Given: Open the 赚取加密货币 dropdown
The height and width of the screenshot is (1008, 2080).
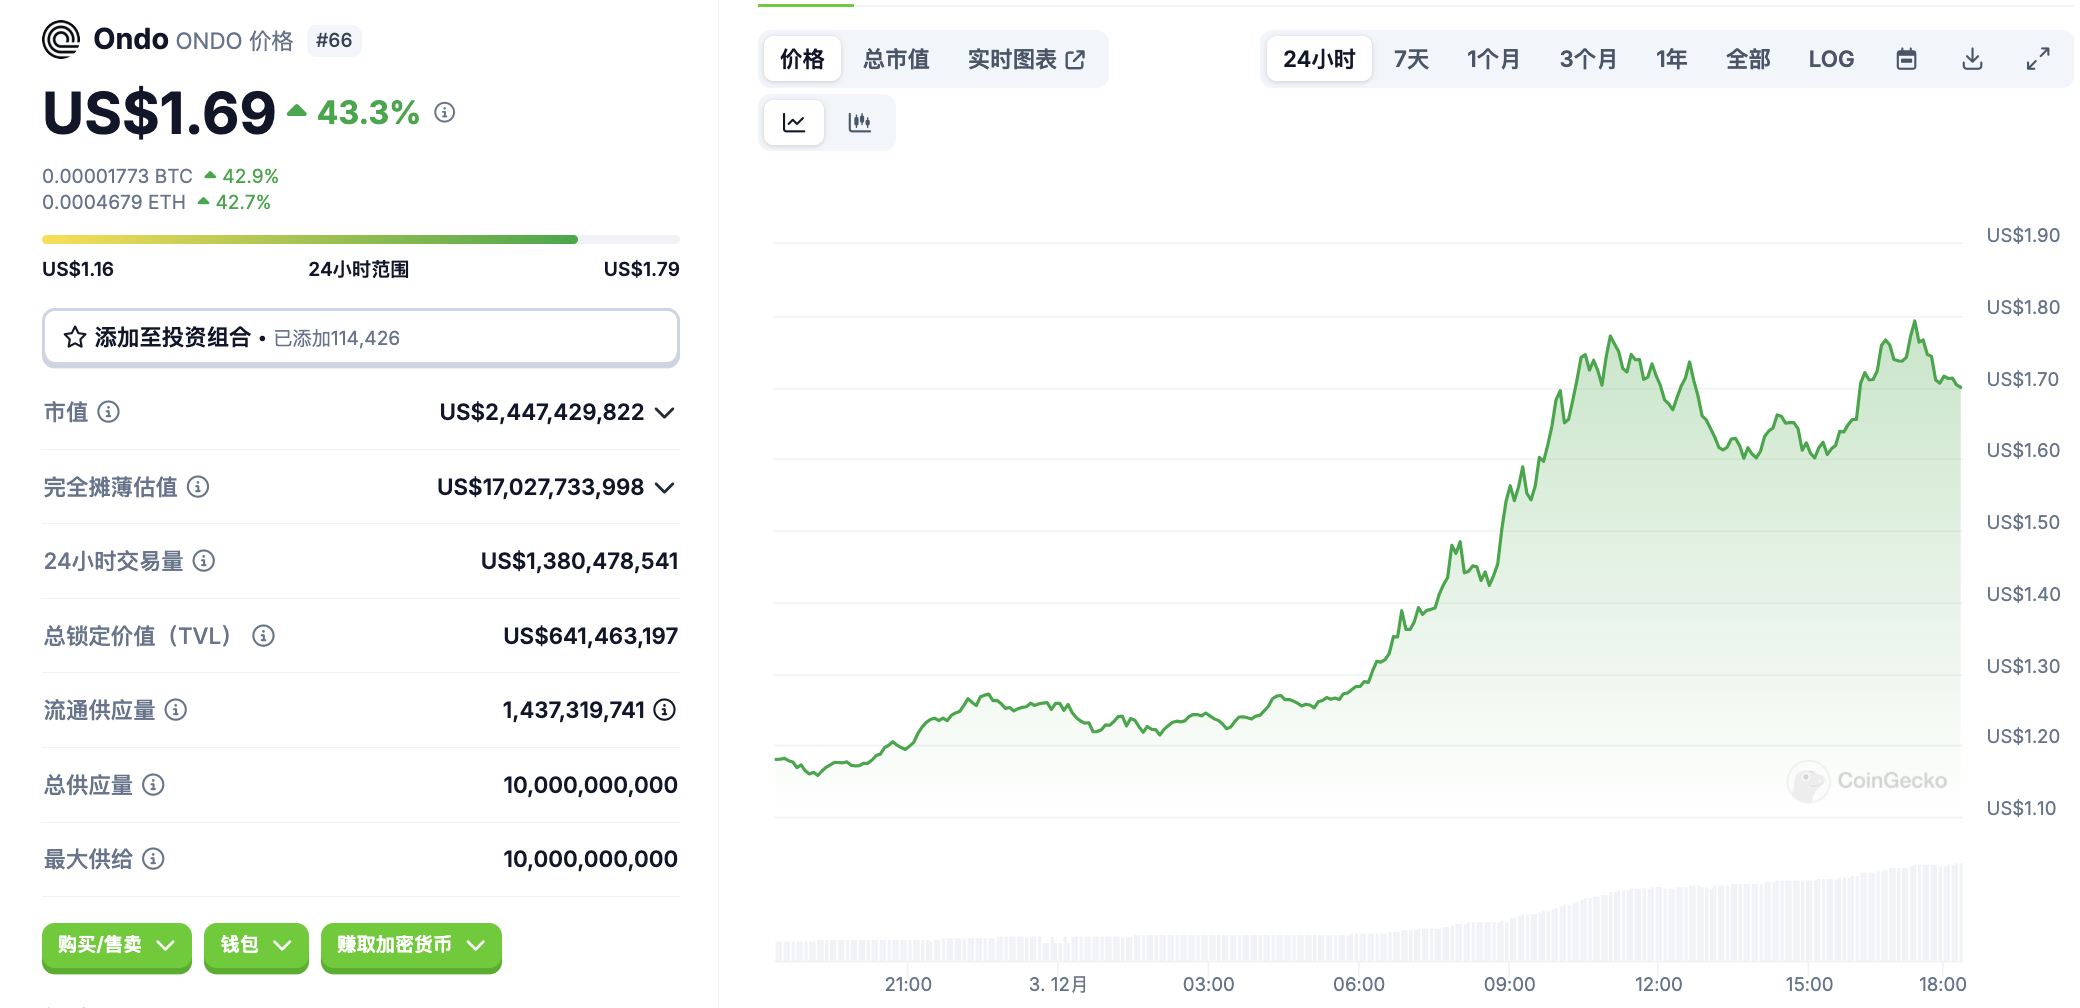Looking at the screenshot, I should (410, 945).
